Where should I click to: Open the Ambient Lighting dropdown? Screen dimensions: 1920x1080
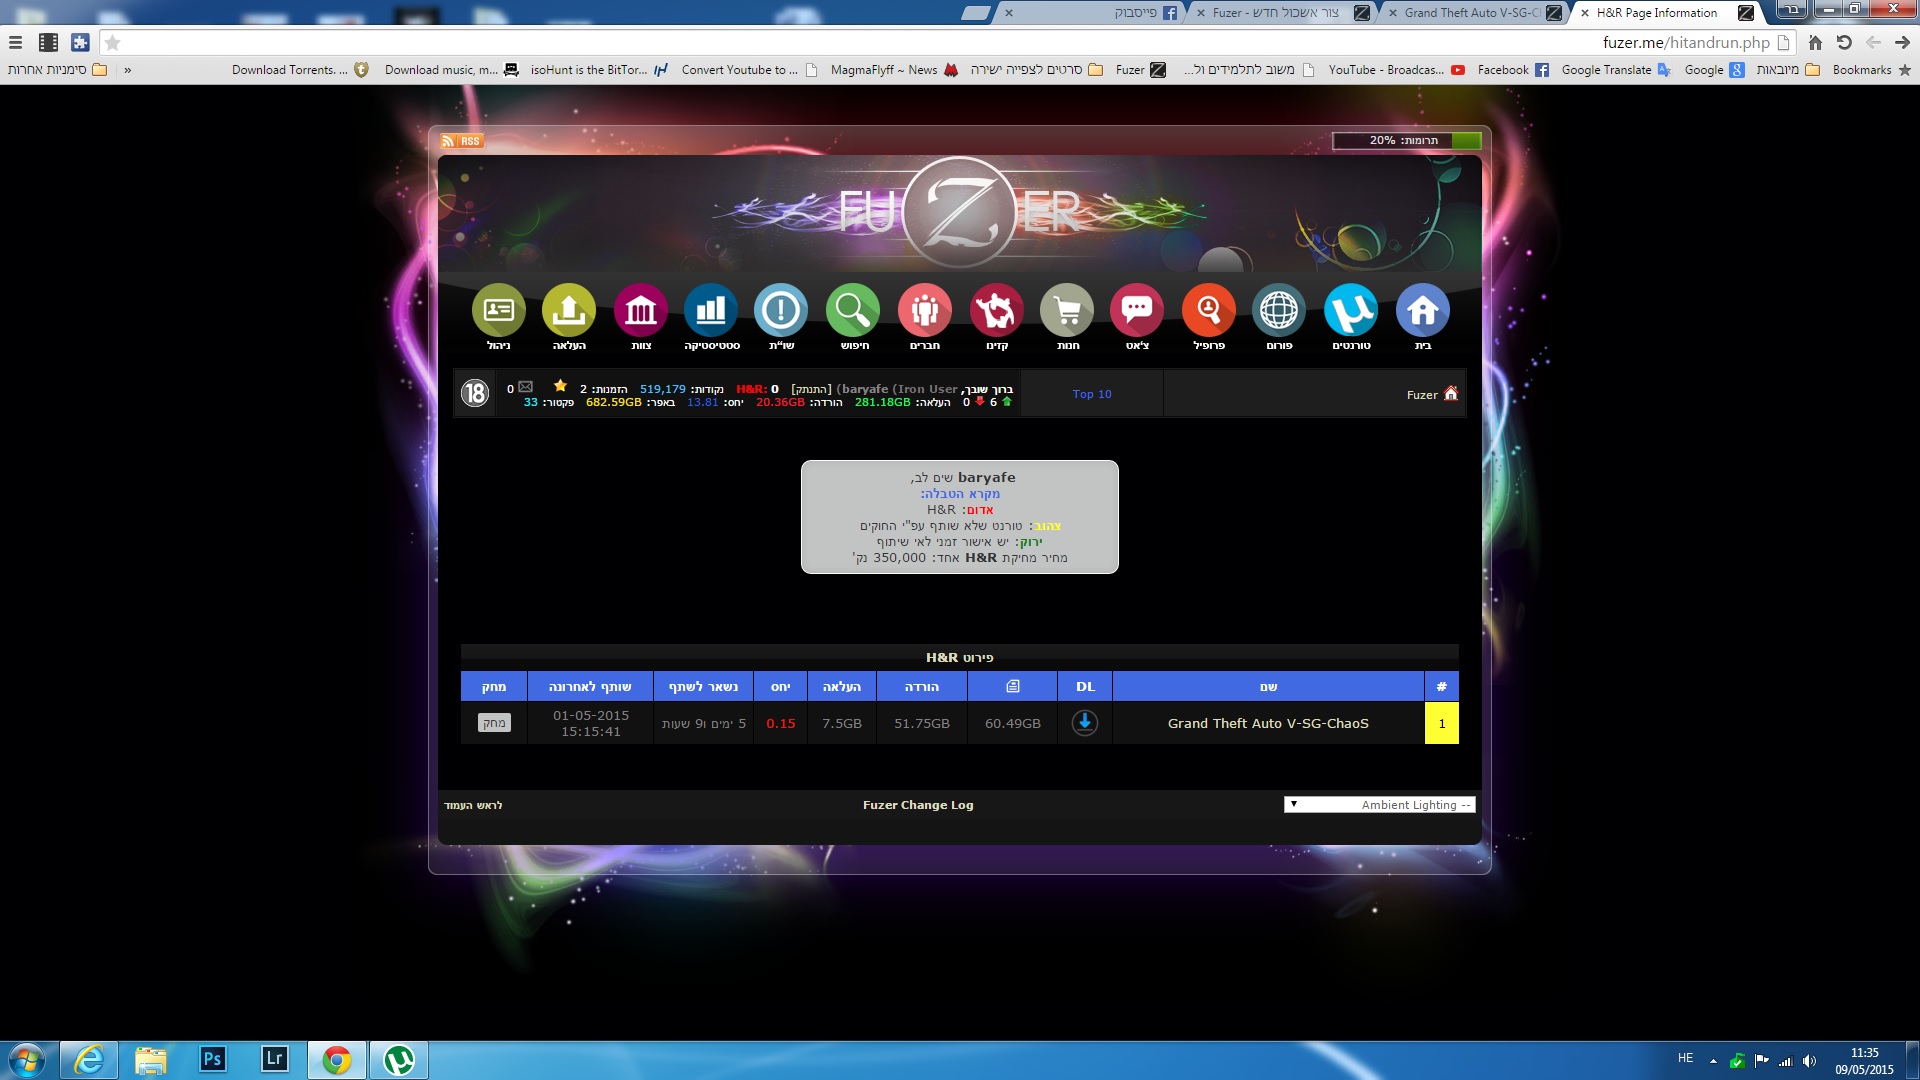click(1380, 804)
